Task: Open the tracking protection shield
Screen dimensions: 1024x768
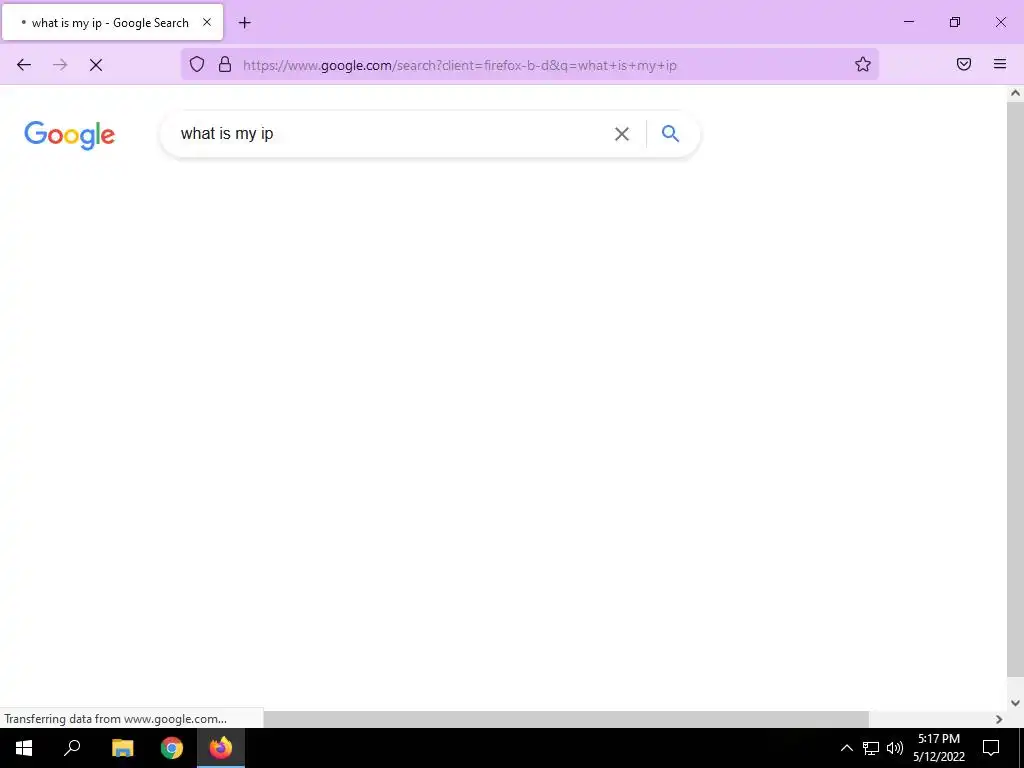Action: pyautogui.click(x=197, y=64)
